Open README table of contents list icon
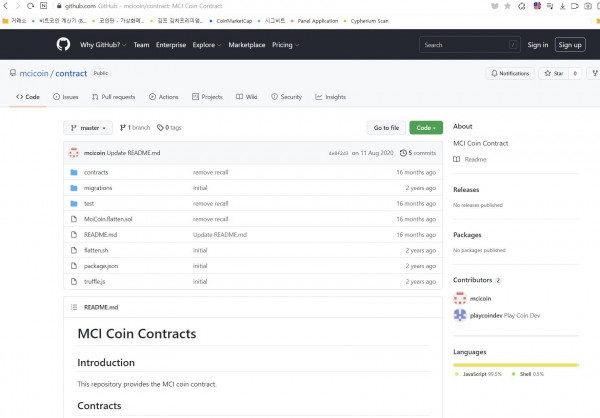 click(x=74, y=307)
